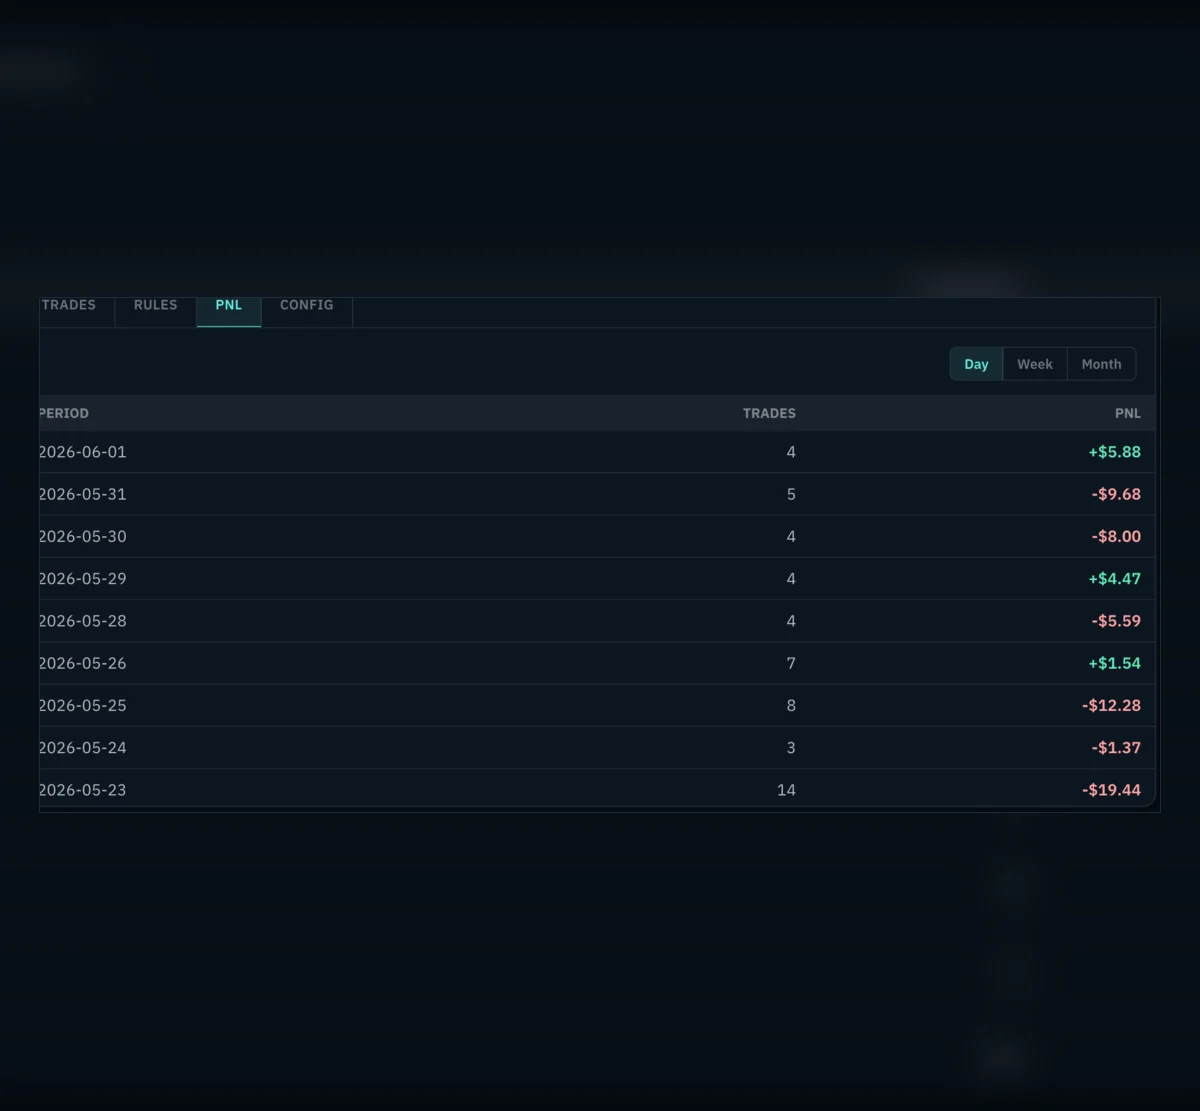The height and width of the screenshot is (1111, 1200).
Task: Click the +$1.54 PNL value
Action: (1114, 663)
